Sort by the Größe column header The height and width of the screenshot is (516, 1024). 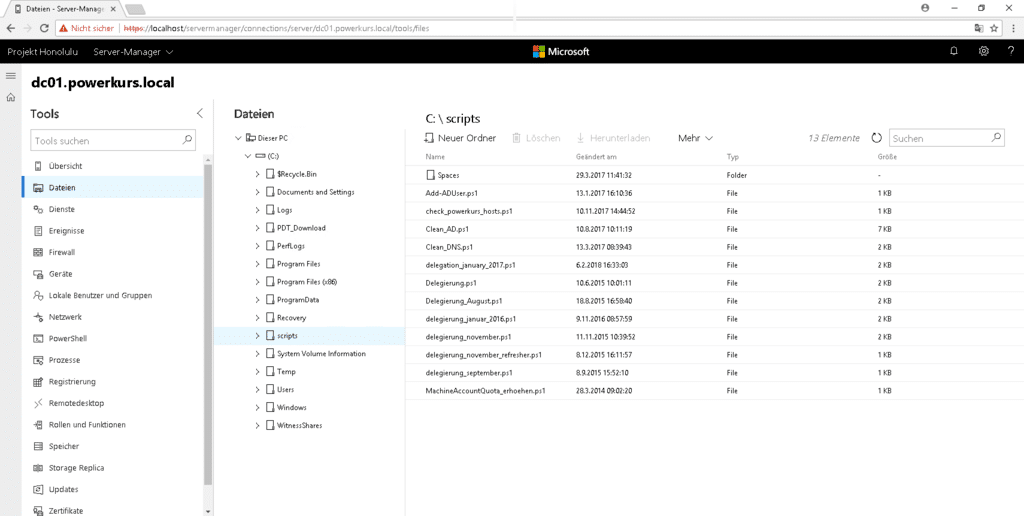coord(887,157)
